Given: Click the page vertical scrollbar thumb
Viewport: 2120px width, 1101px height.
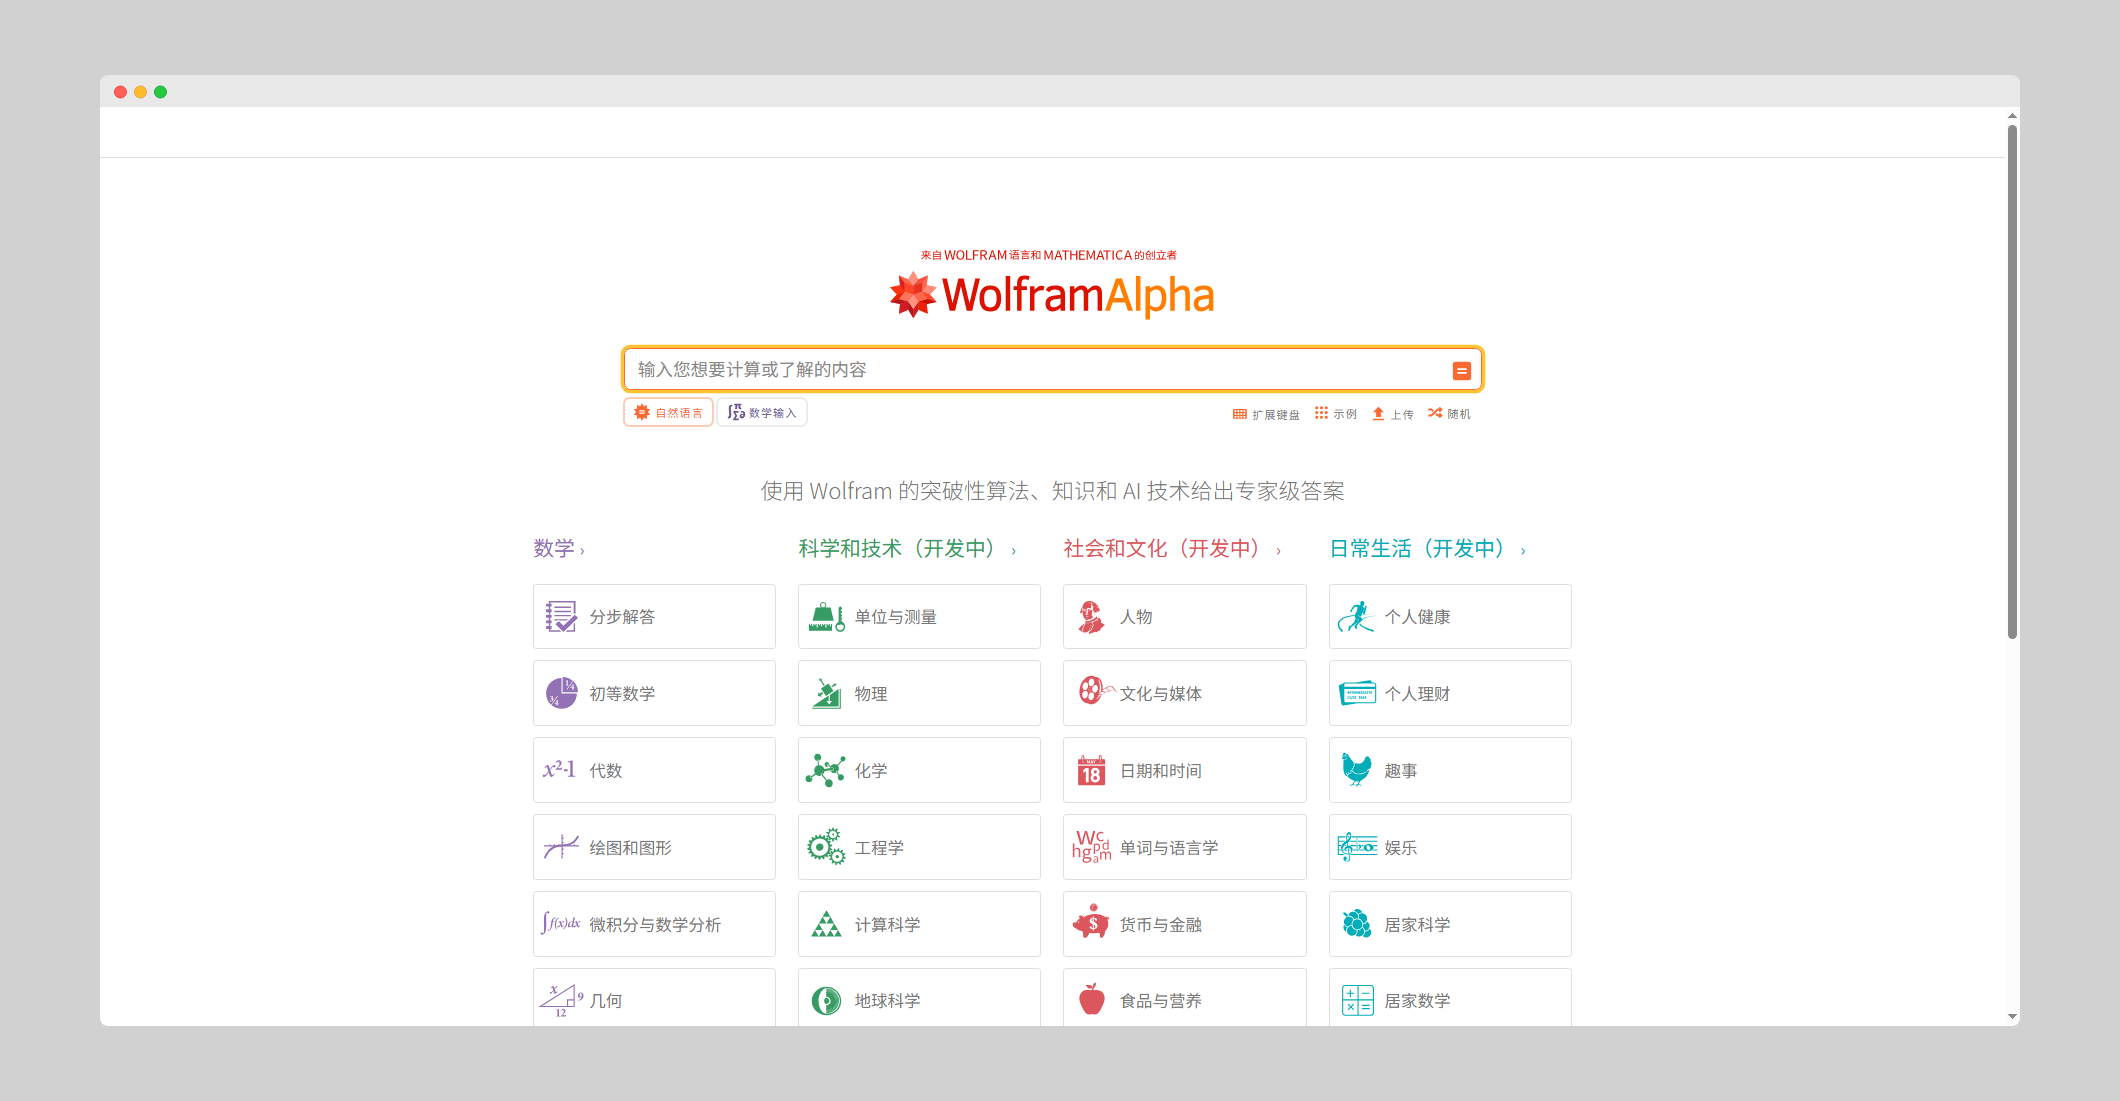Looking at the screenshot, I should 2012,381.
